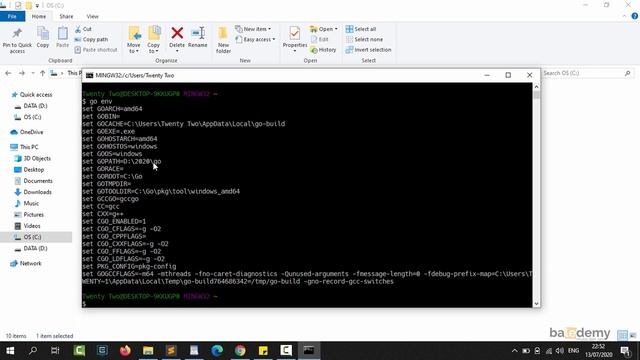Collapse the ribbon with the chevron
640x360 pixels.
tap(624, 16)
